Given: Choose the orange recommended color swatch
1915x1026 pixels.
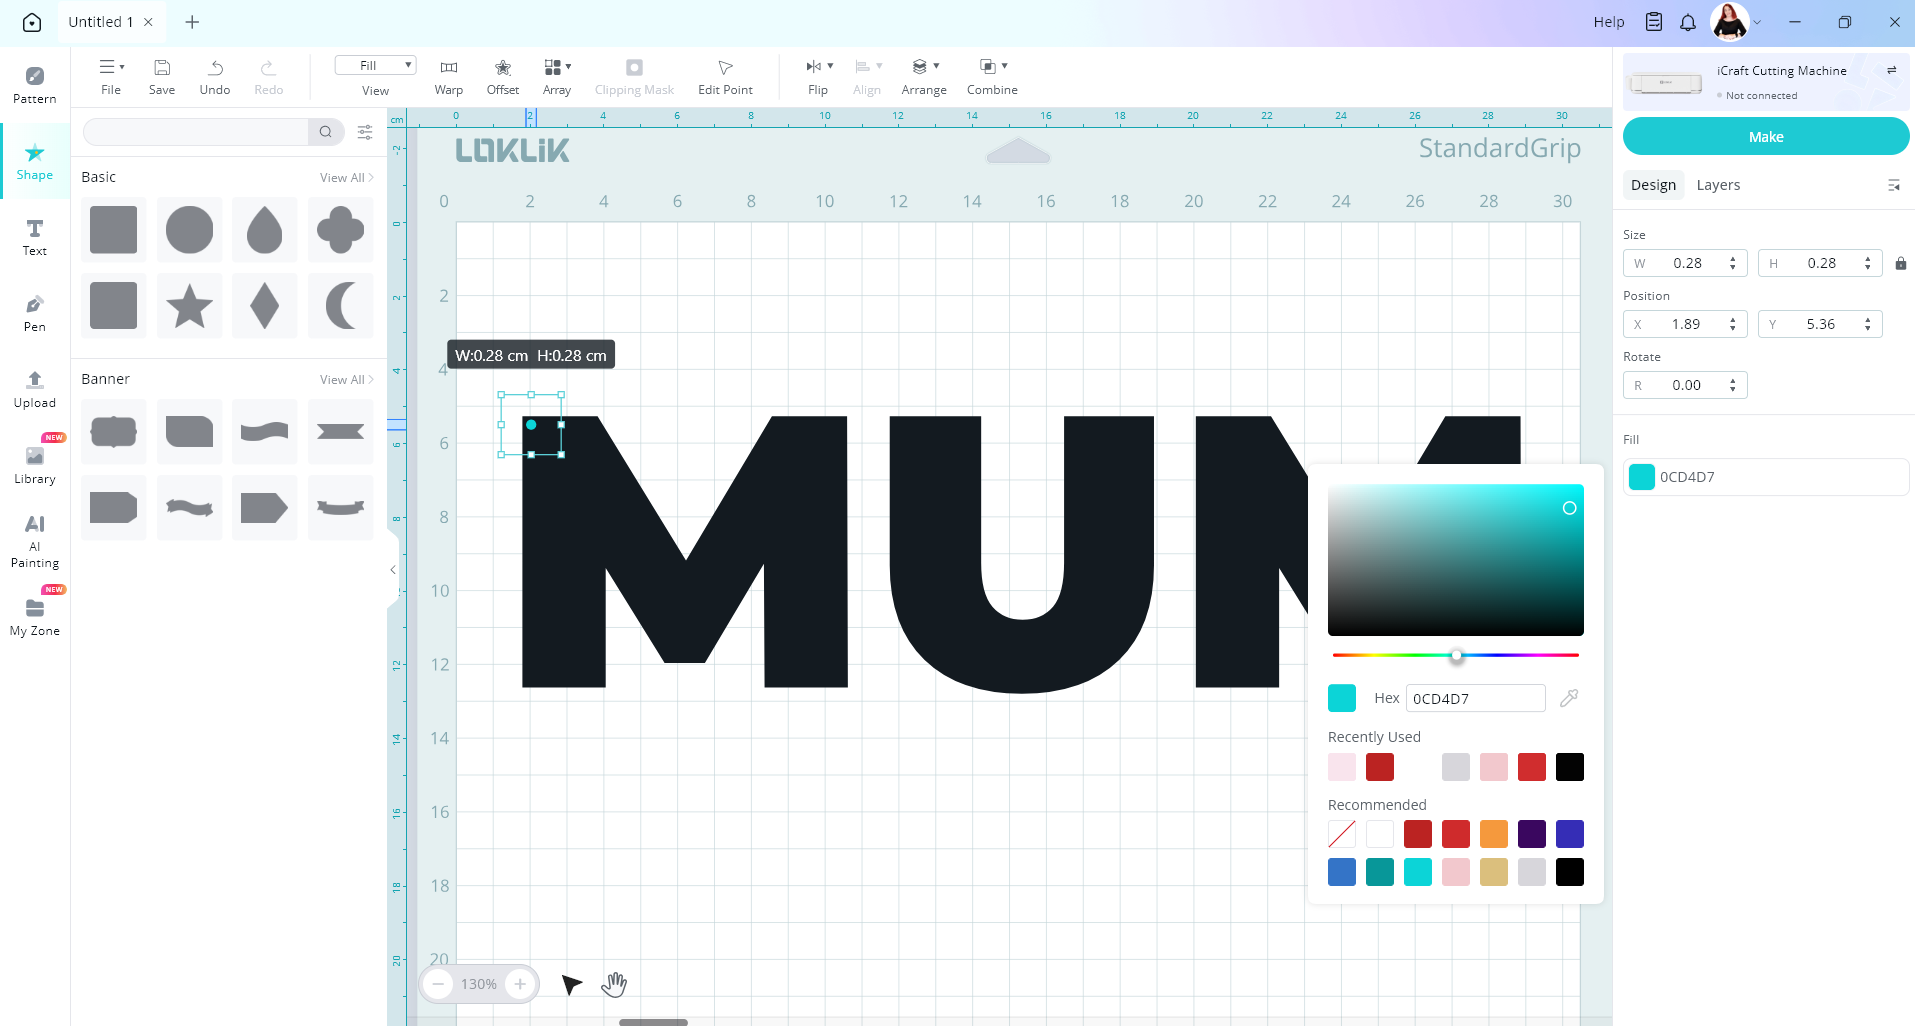Looking at the screenshot, I should click(1493, 834).
